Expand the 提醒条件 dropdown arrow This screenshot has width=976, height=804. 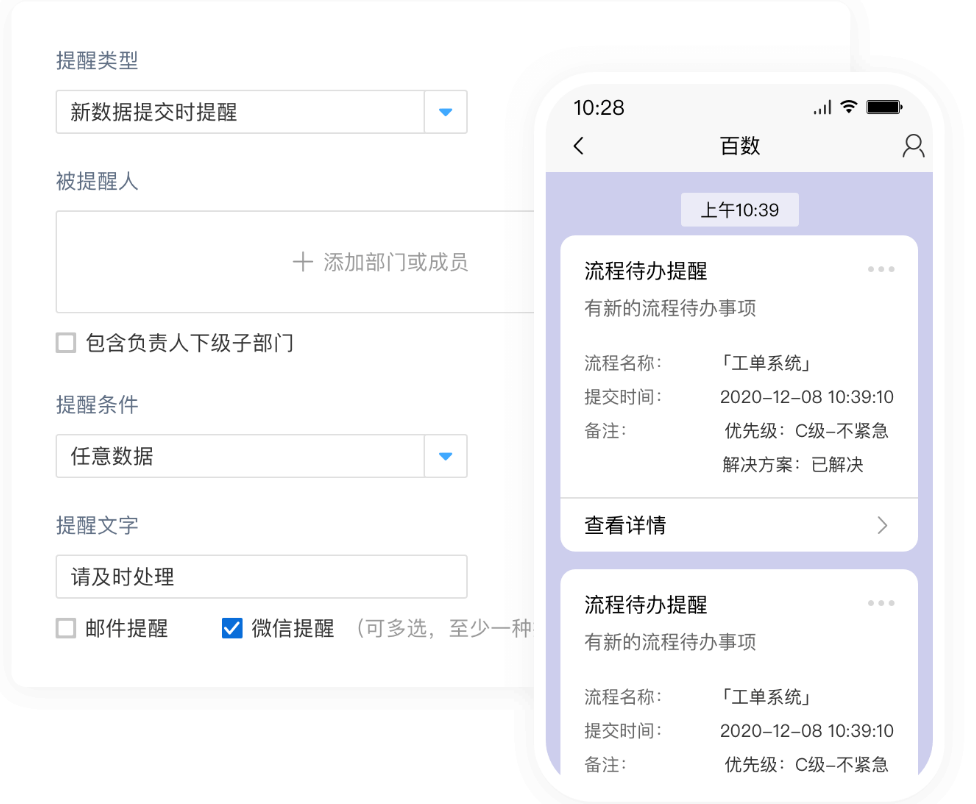click(446, 456)
